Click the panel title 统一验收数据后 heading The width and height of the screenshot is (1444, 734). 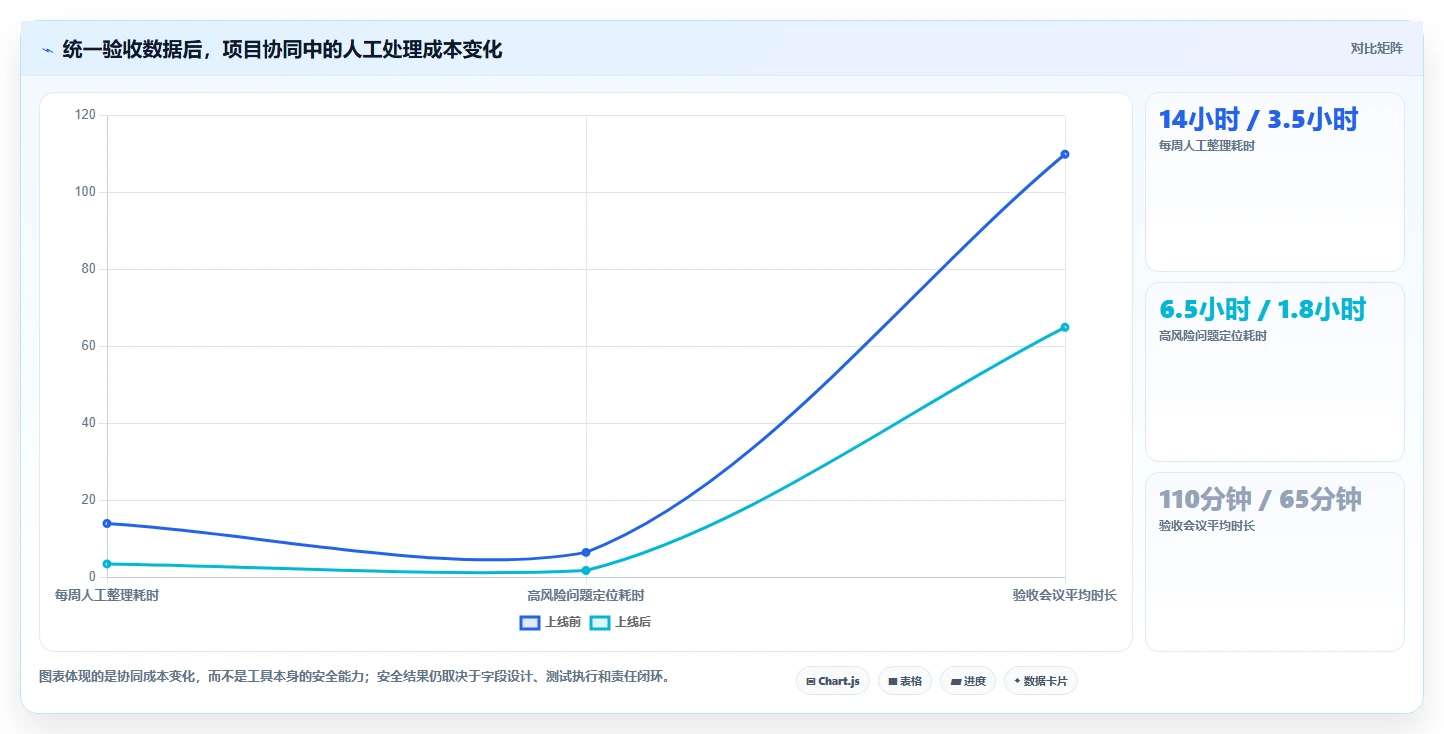click(282, 49)
